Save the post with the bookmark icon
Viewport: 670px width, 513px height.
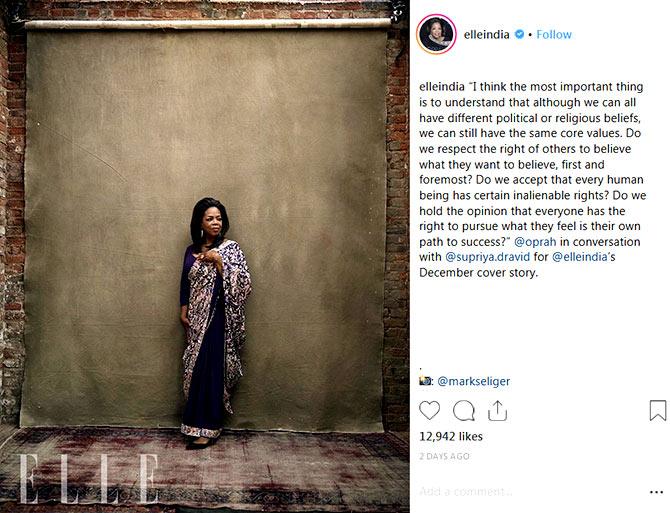point(658,410)
